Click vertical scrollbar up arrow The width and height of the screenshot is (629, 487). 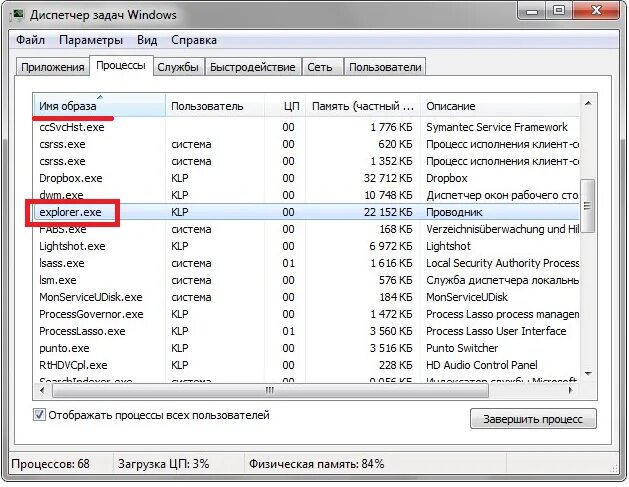pyautogui.click(x=588, y=104)
